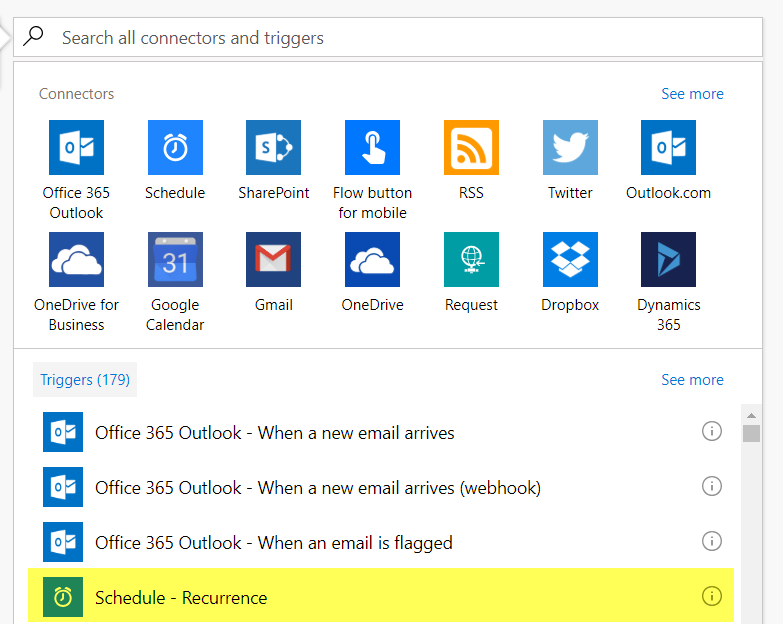Focus the Search all connectors and triggers field
The height and width of the screenshot is (624, 783).
point(388,37)
